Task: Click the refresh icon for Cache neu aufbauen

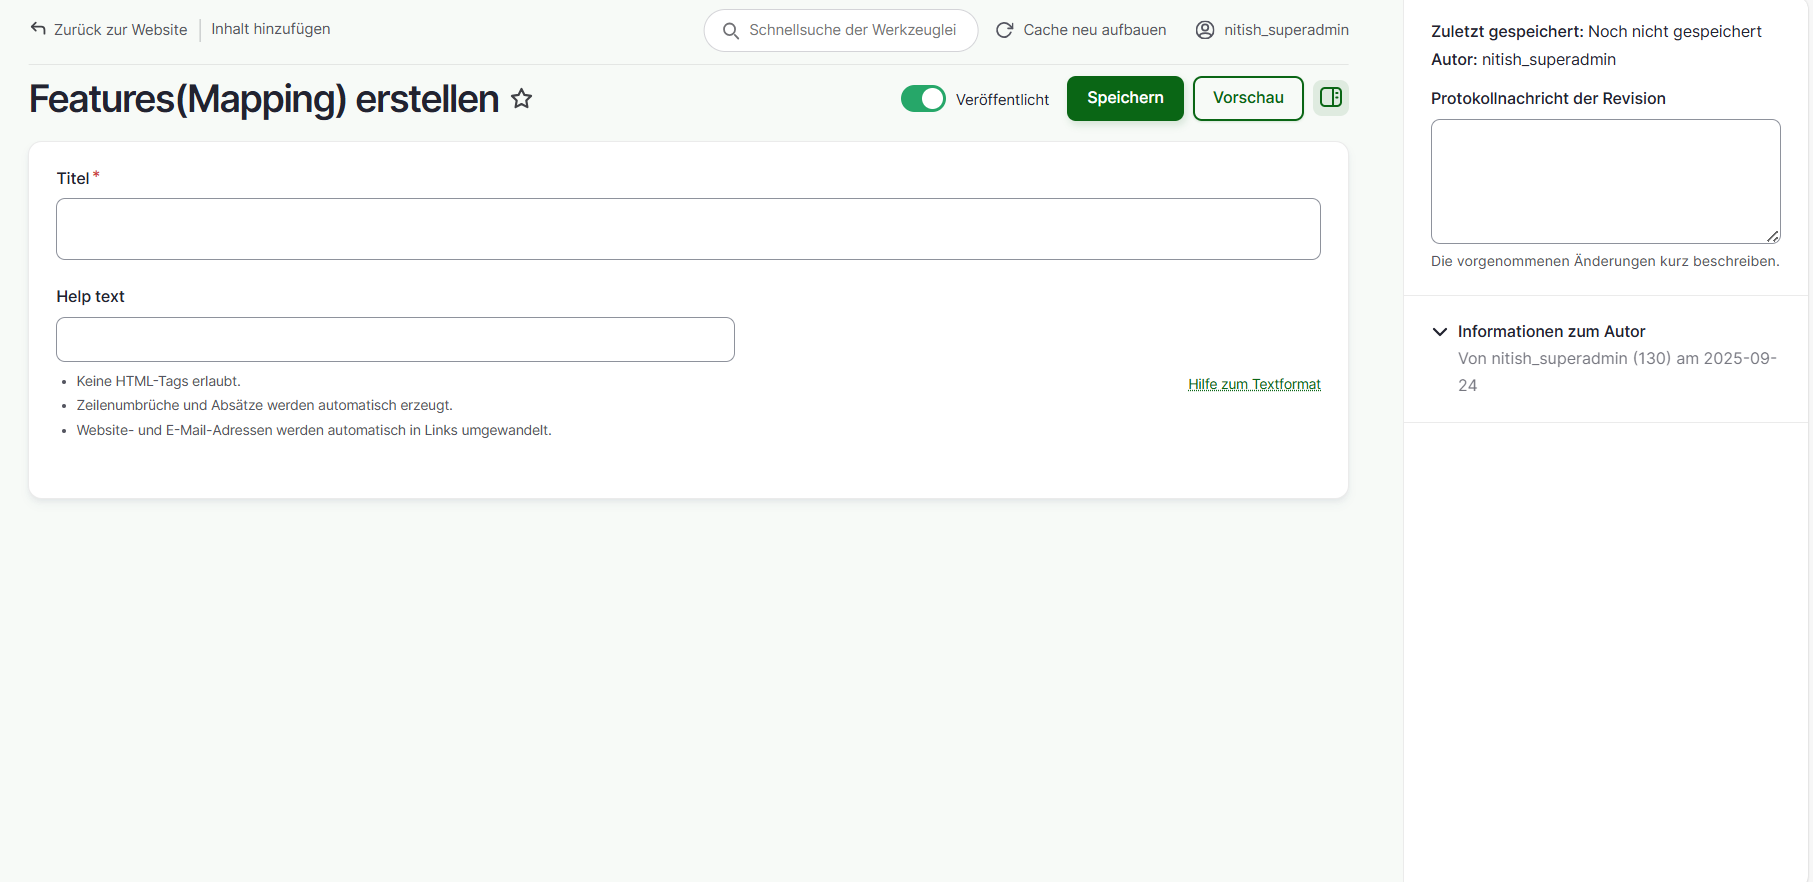Action: pos(1005,30)
